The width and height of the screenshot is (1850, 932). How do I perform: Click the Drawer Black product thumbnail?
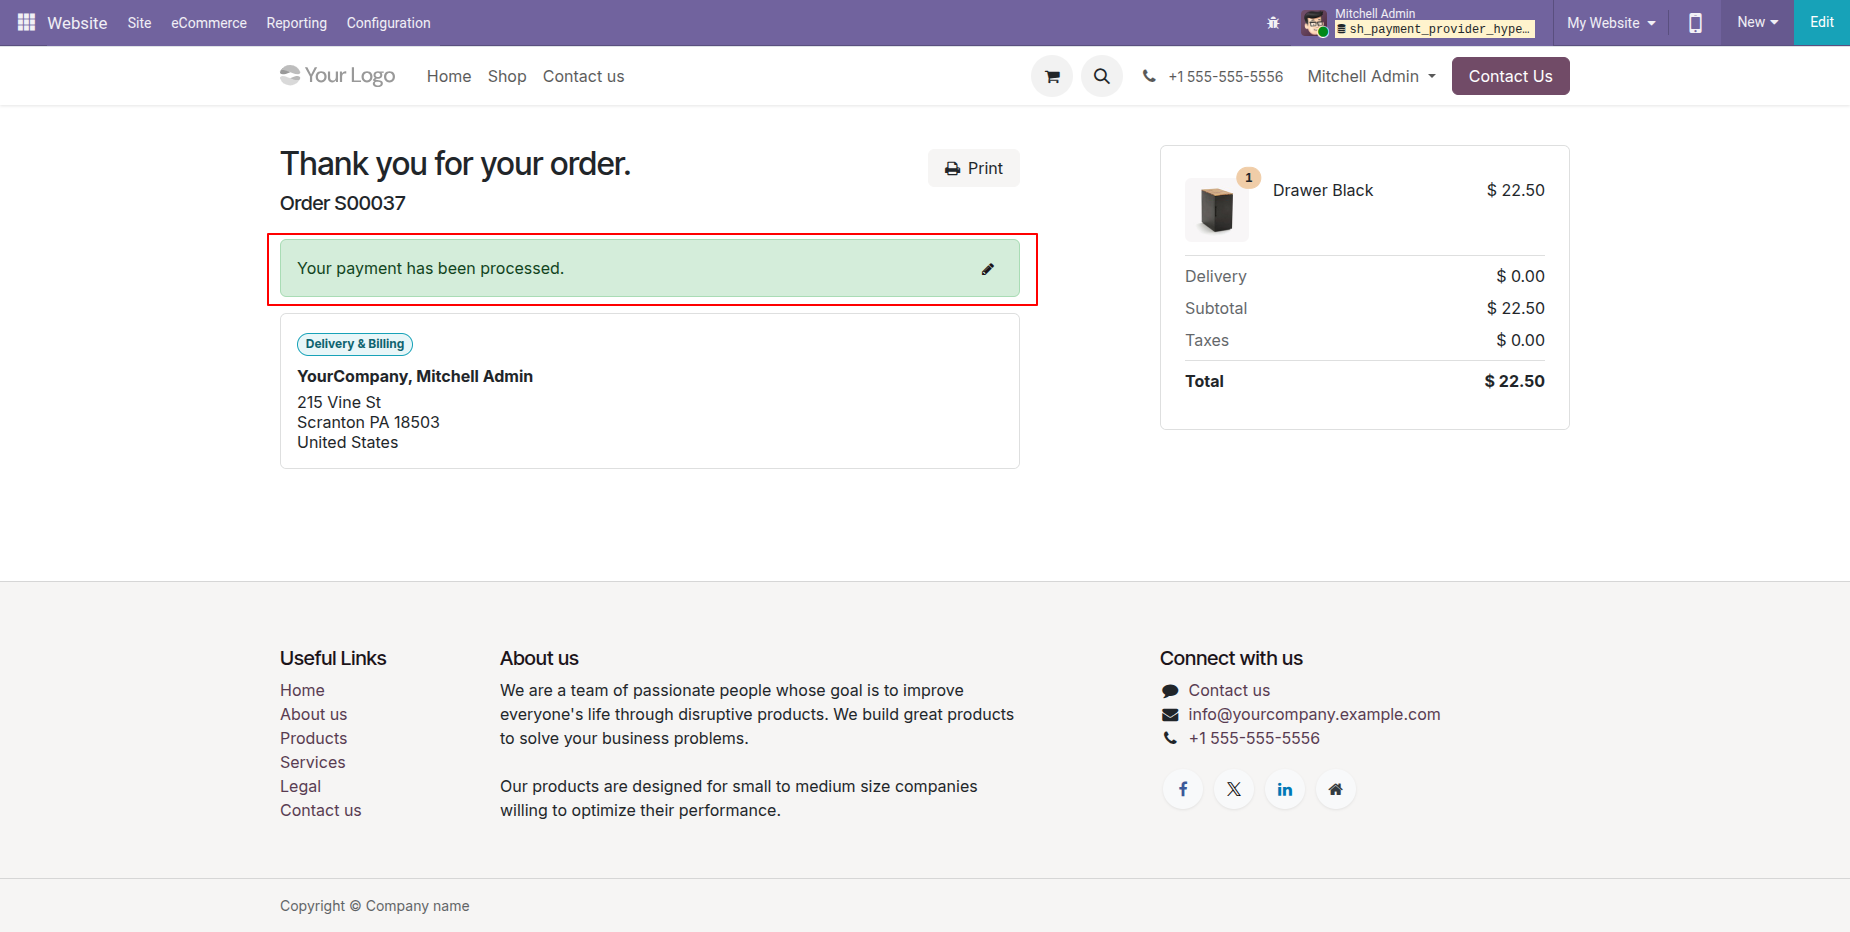click(1216, 209)
